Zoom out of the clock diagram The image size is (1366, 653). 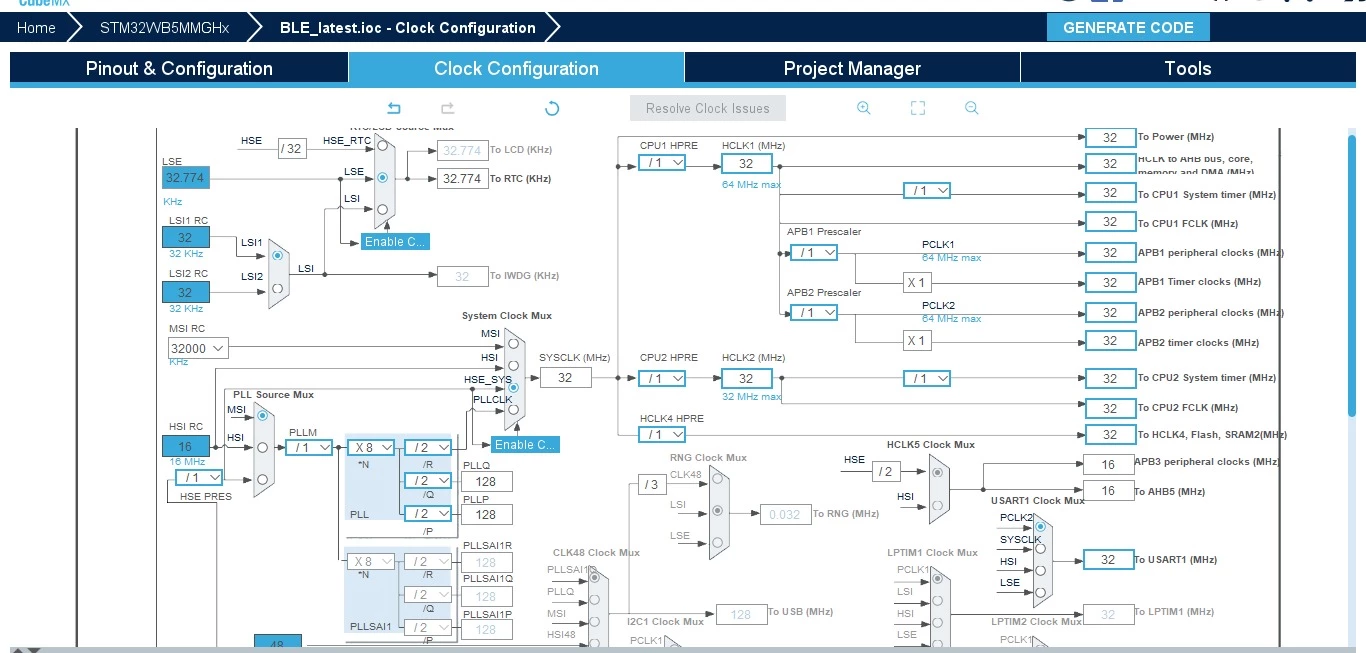coord(972,108)
